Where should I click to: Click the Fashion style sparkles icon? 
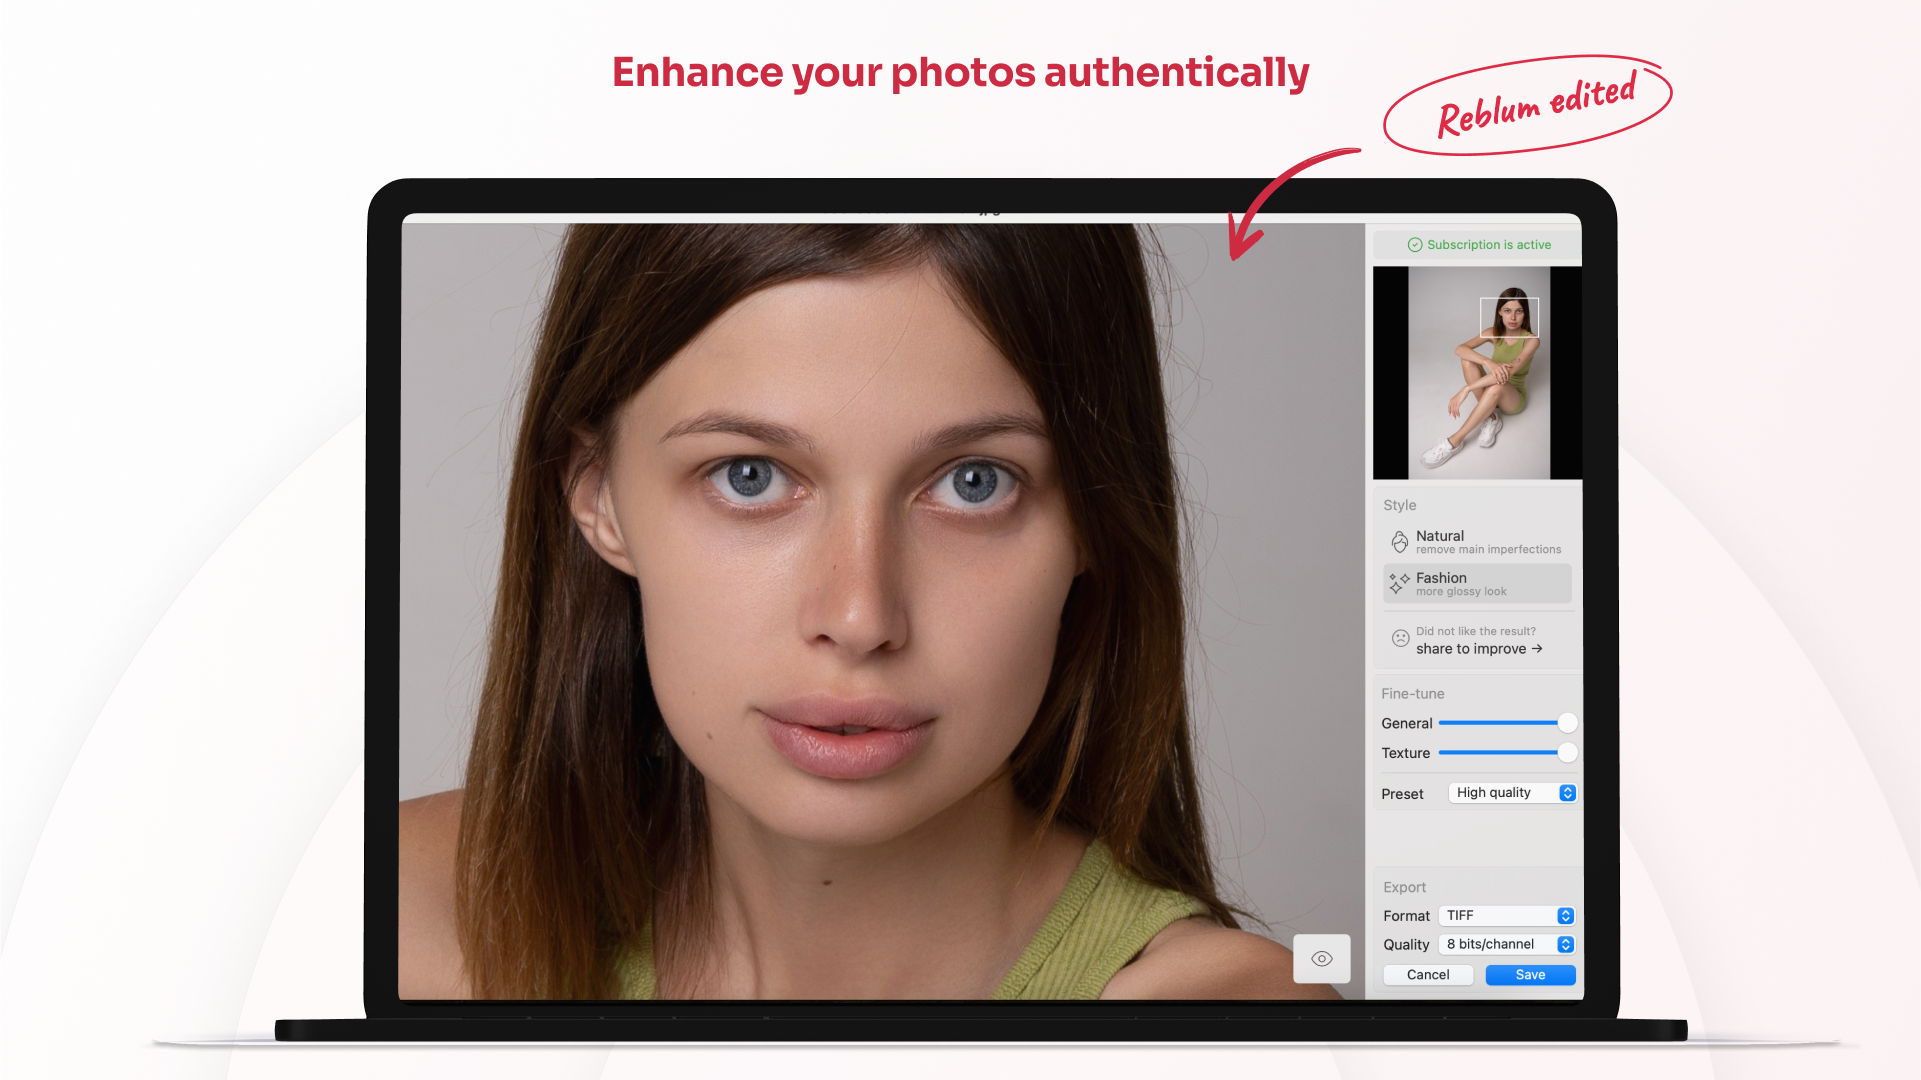click(1399, 583)
